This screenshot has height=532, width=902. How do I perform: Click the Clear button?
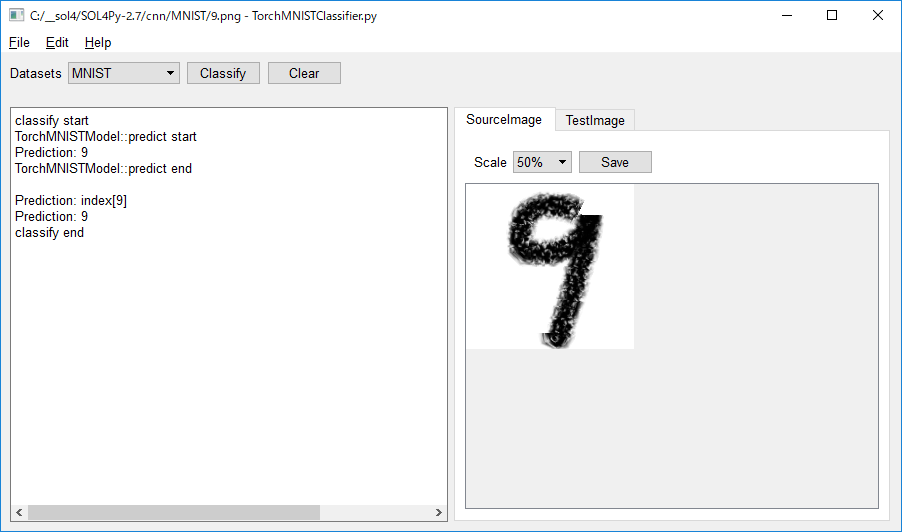pyautogui.click(x=304, y=73)
